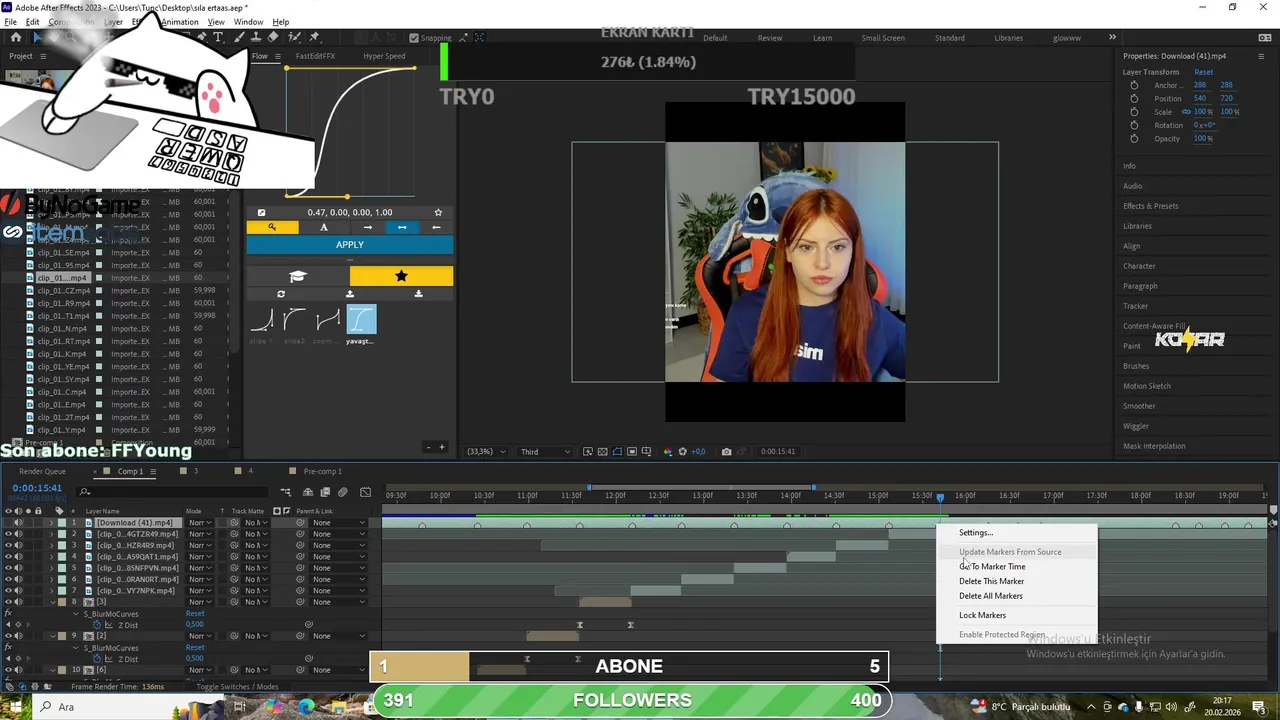The height and width of the screenshot is (720, 1280).
Task: Click the Z Dist value 0,500 on layer 8
Action: [194, 625]
